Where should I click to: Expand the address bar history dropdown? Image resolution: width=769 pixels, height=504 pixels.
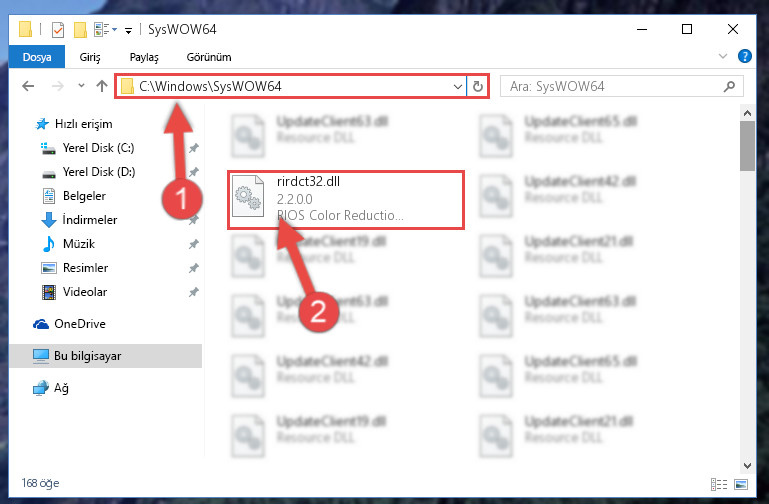click(x=458, y=87)
